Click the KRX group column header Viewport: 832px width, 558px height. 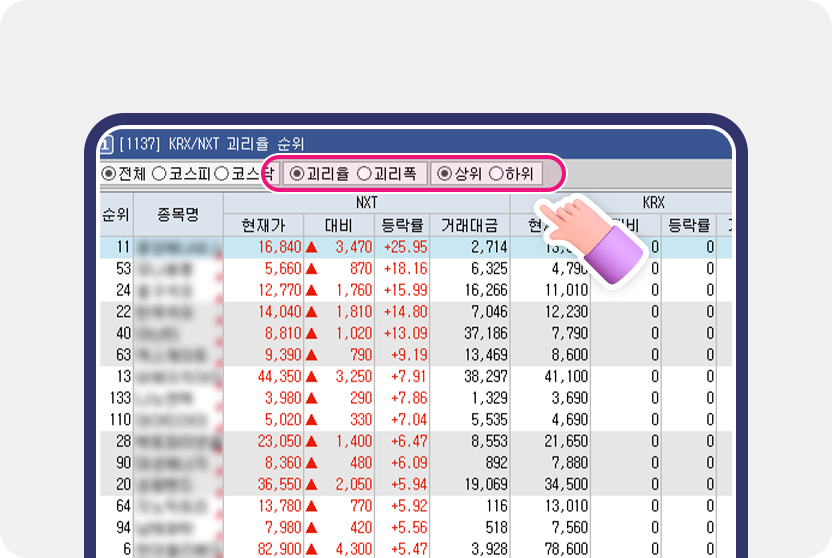pyautogui.click(x=653, y=202)
